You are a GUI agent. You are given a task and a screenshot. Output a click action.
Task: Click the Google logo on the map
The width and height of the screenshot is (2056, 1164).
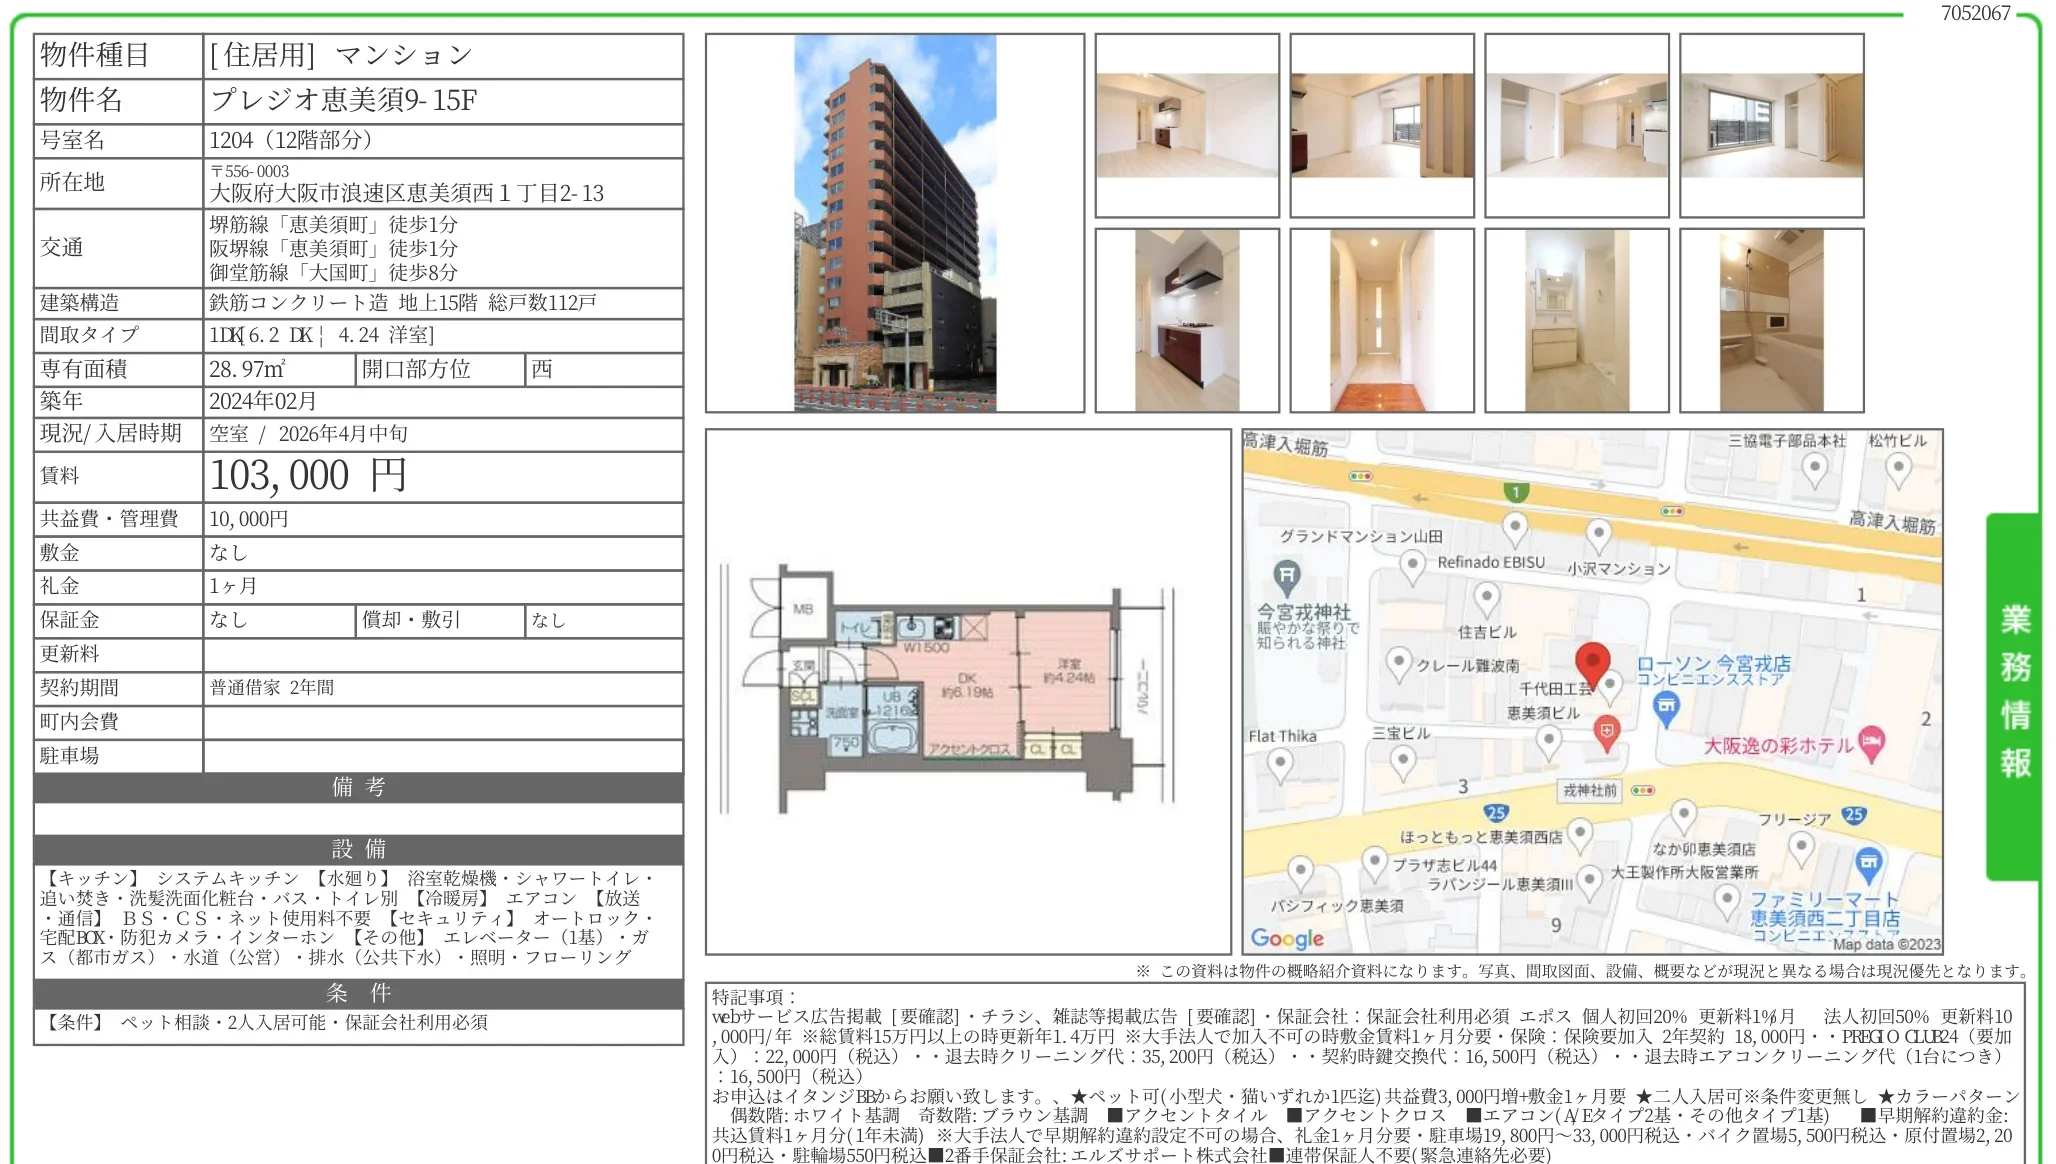pyautogui.click(x=1287, y=938)
